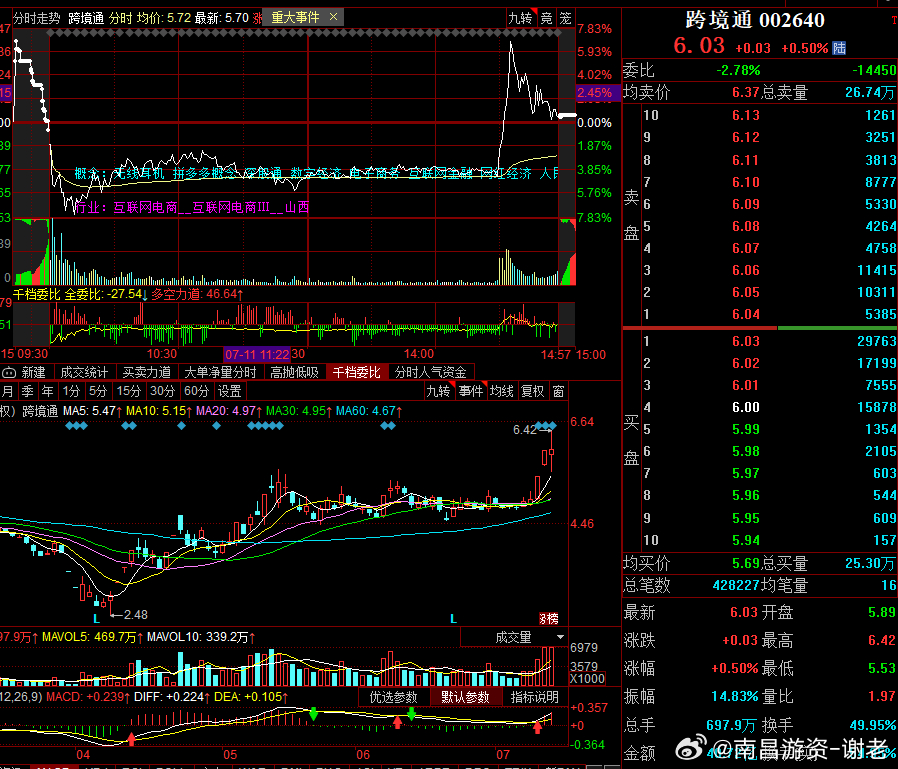Click the MACD green down arrow near 06

(411, 713)
